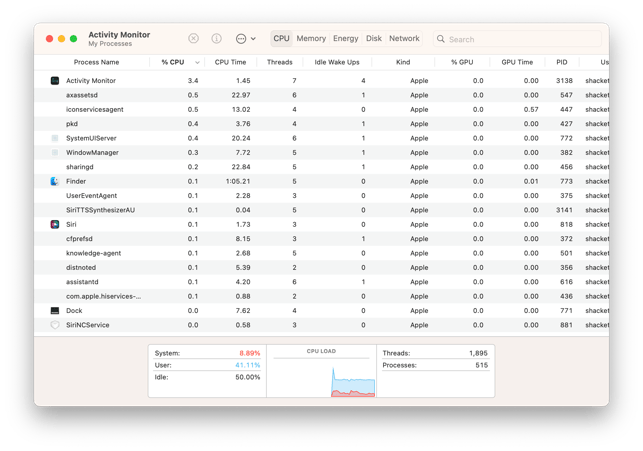
Task: Select the Finder process name
Action: pos(76,181)
